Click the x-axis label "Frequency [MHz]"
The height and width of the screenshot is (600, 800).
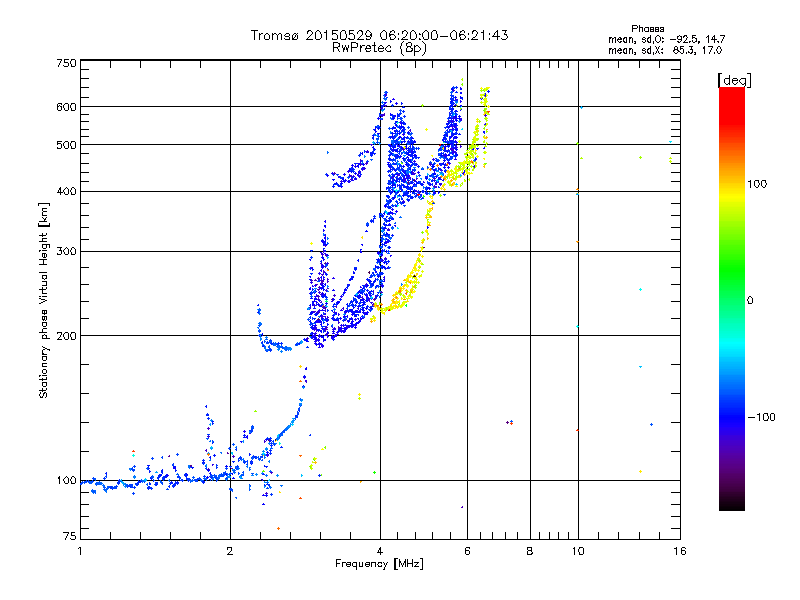point(379,564)
